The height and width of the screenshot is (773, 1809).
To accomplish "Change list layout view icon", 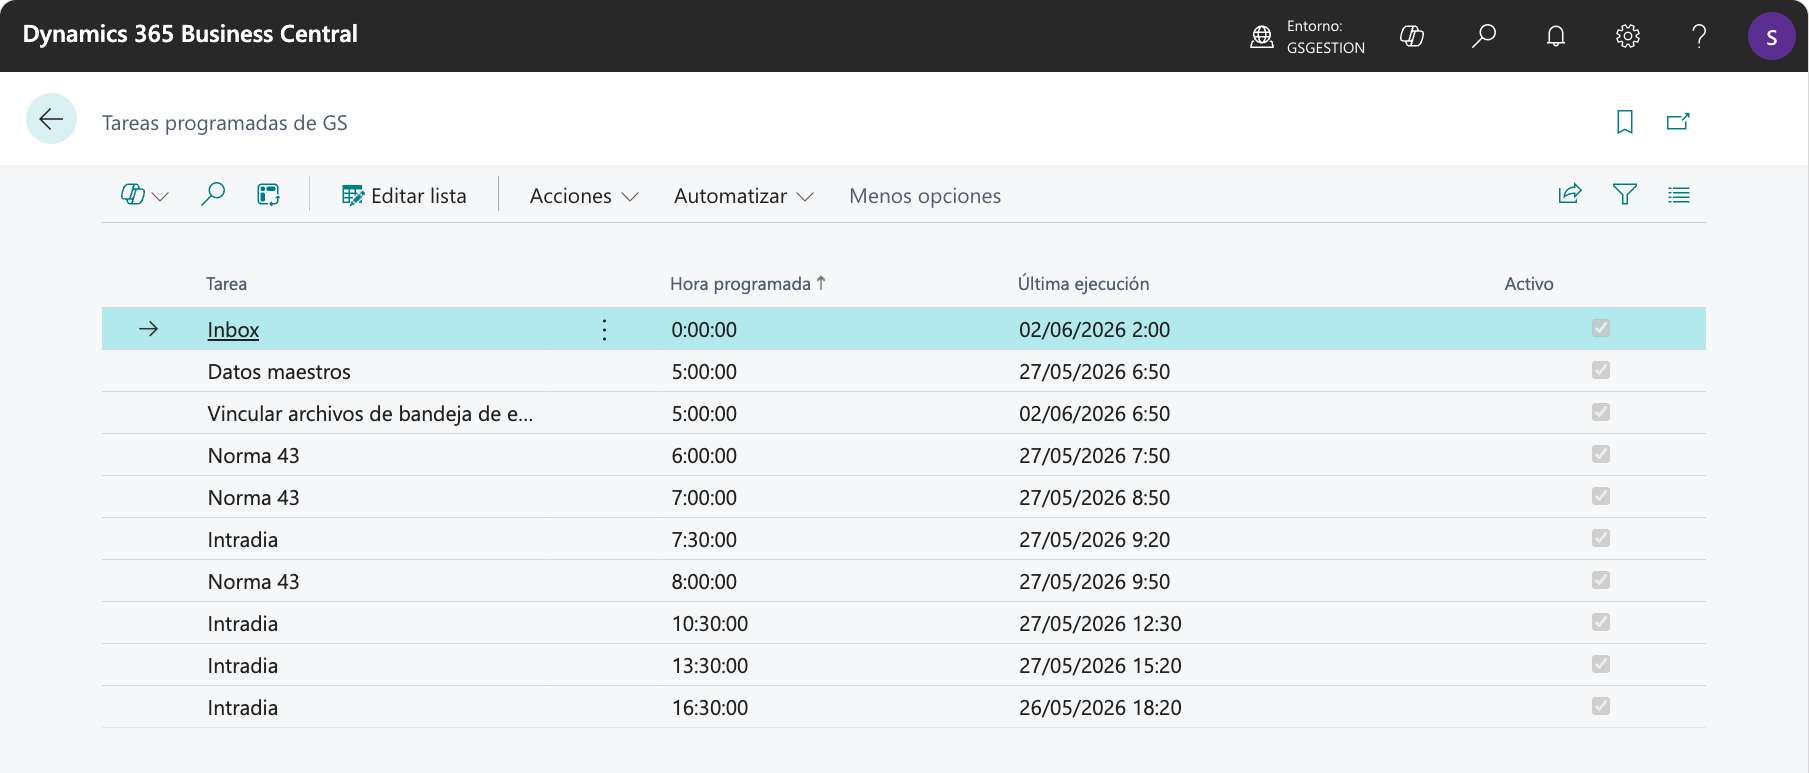I will click(x=1679, y=195).
